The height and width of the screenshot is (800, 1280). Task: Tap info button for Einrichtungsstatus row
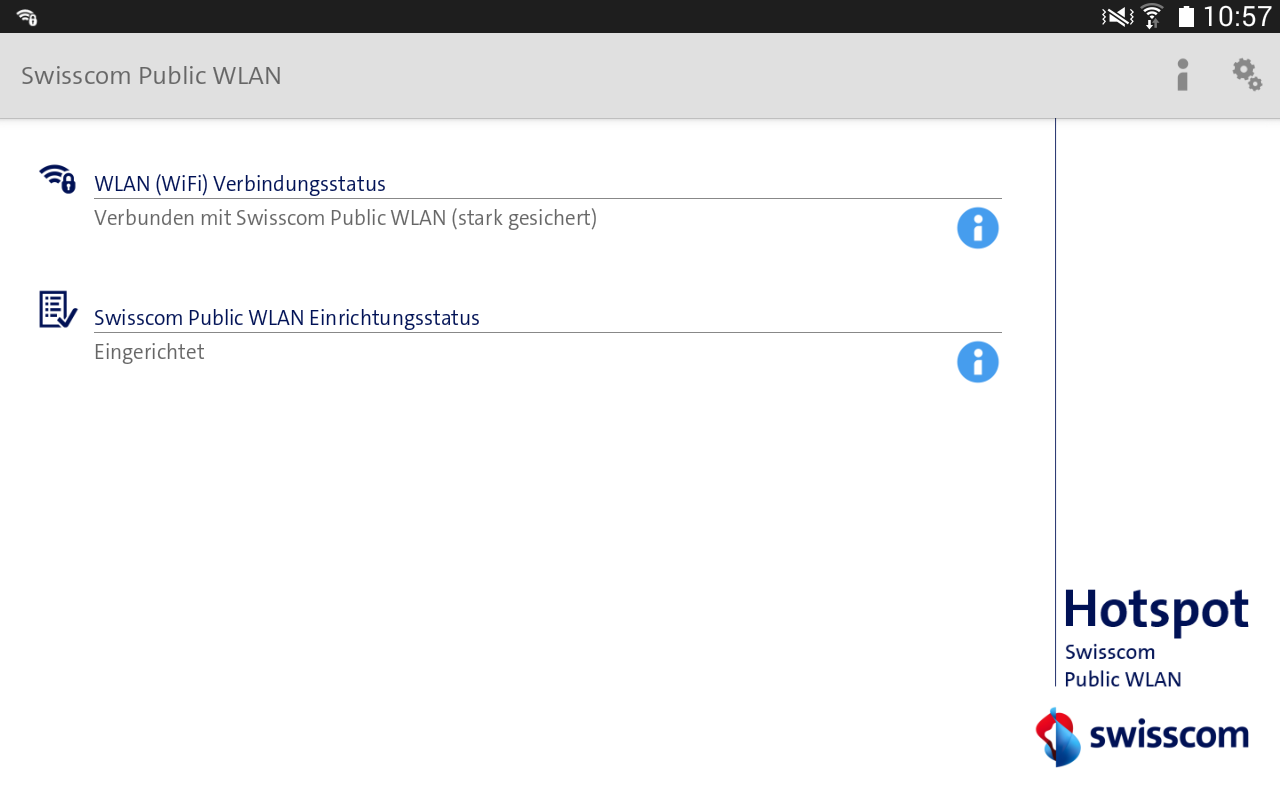(x=978, y=362)
